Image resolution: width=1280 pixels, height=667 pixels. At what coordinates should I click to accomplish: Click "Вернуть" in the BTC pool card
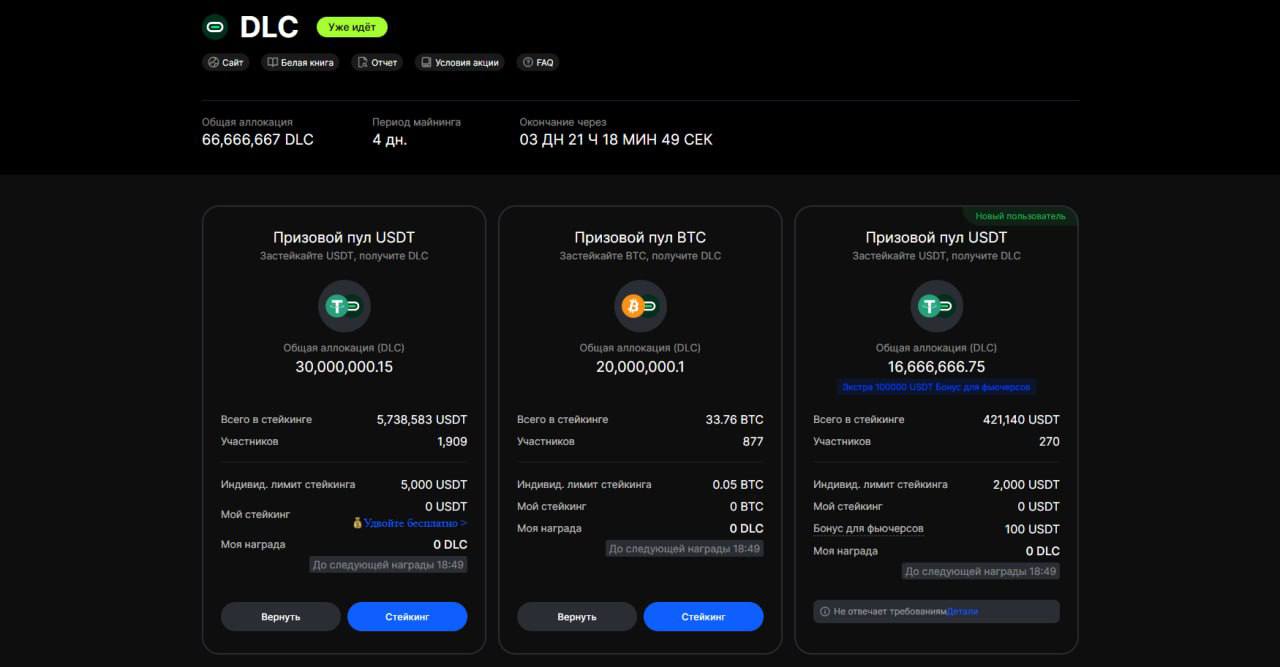click(577, 617)
